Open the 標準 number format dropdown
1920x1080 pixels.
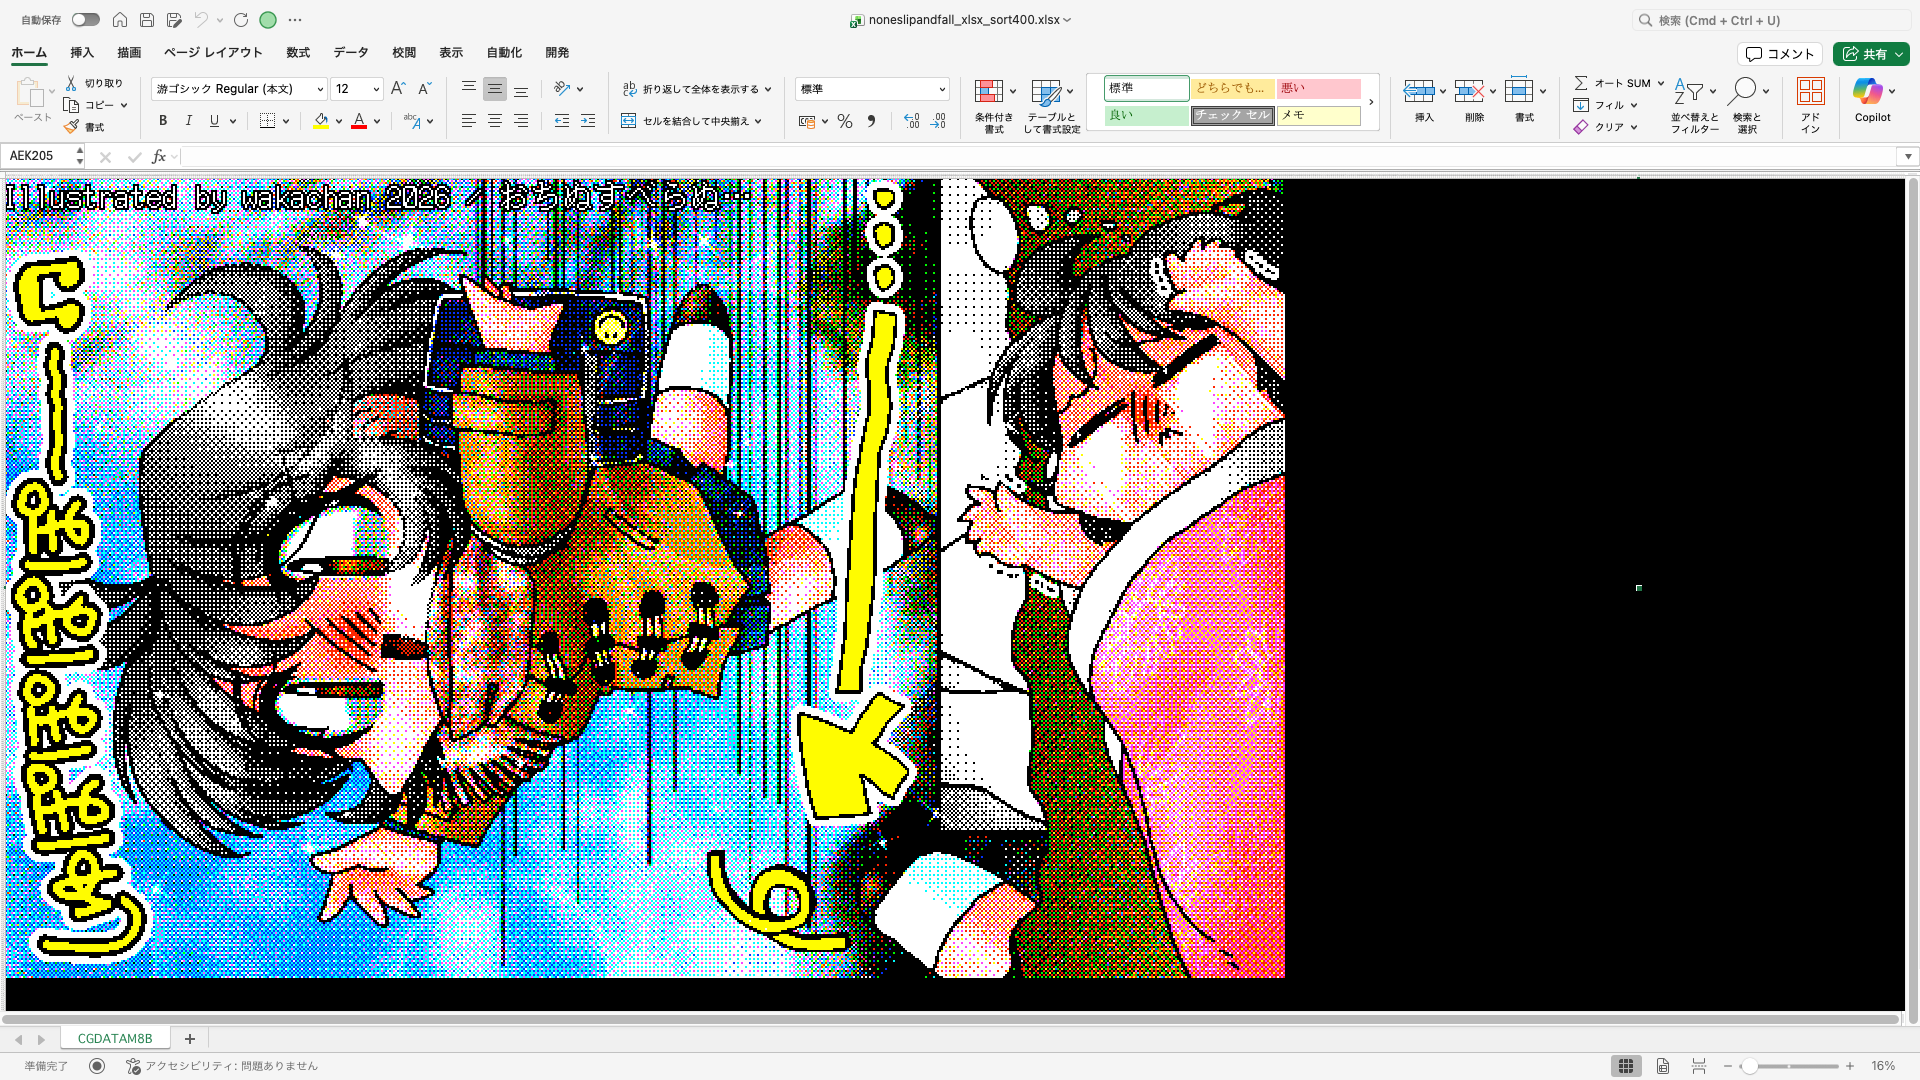941,88
